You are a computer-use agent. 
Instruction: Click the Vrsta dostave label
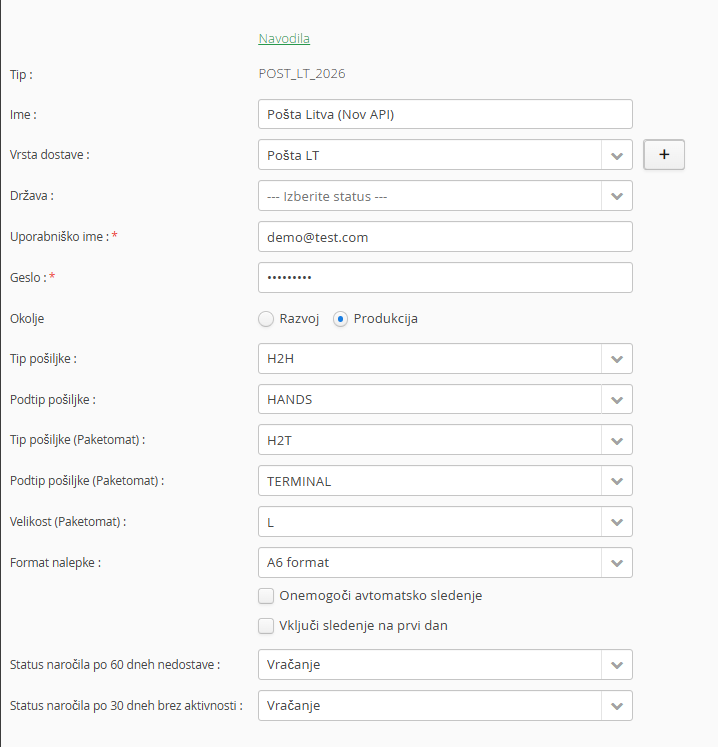(50, 155)
